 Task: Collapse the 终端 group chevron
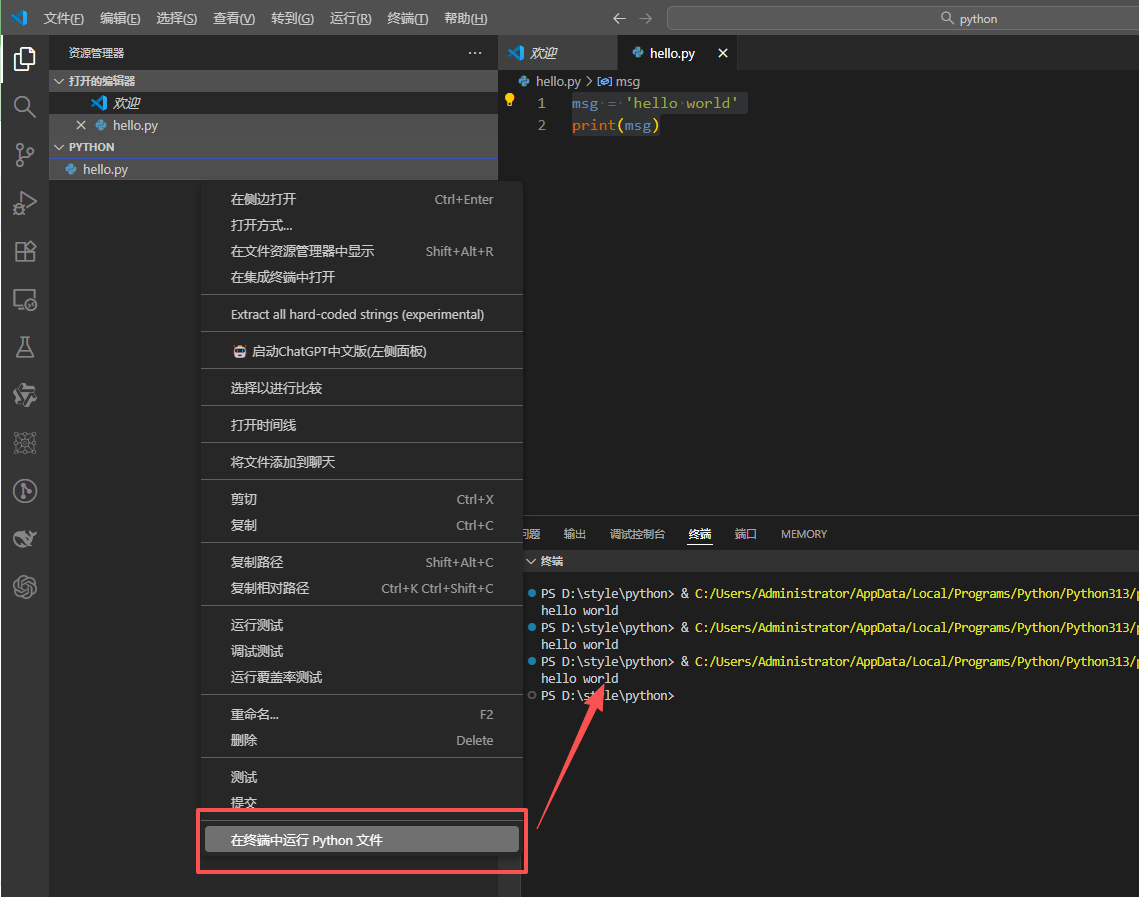coord(531,561)
